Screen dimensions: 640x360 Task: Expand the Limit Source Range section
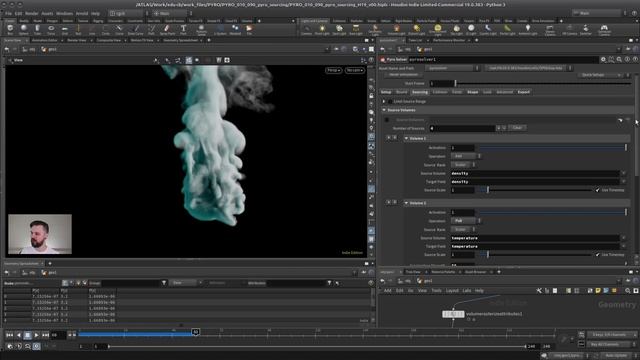[x=384, y=101]
